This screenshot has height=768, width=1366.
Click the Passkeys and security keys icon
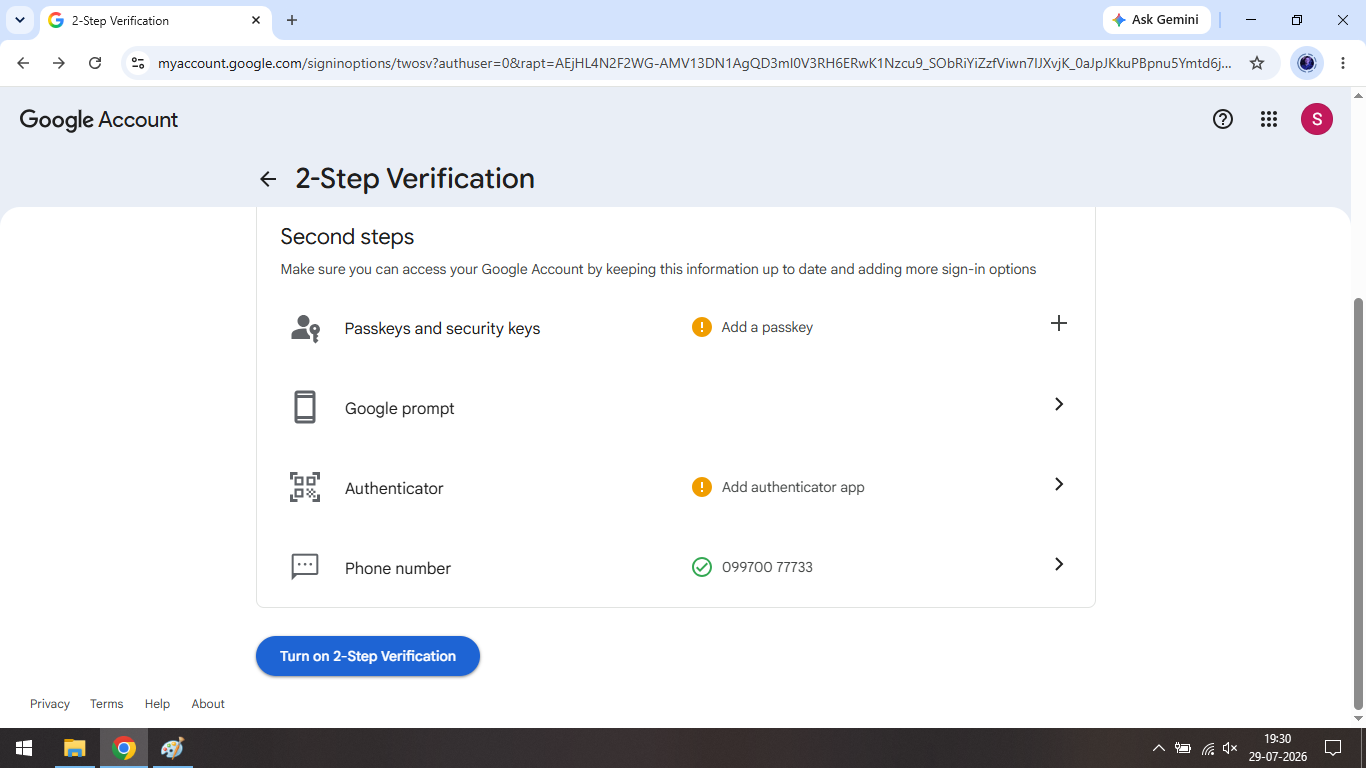[305, 328]
